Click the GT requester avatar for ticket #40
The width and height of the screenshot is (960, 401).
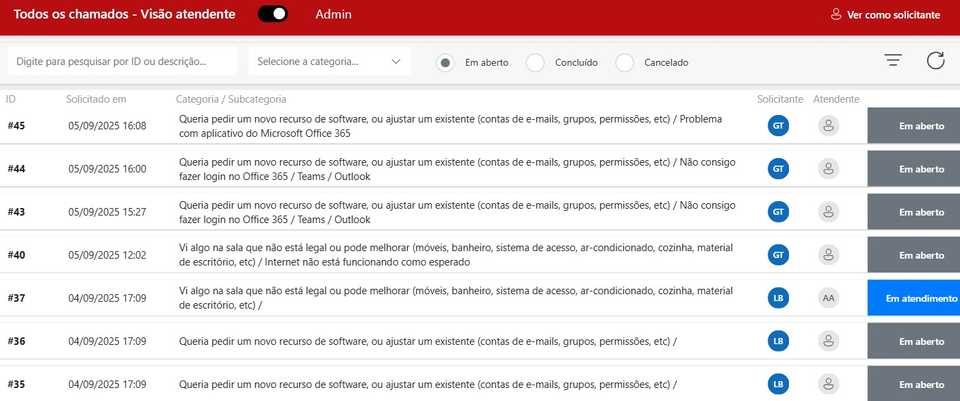778,255
